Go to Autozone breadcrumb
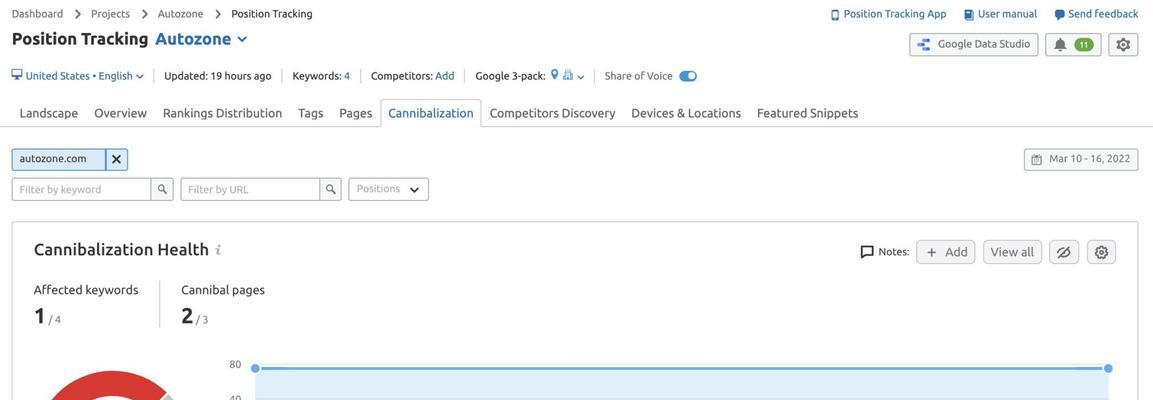 point(181,14)
